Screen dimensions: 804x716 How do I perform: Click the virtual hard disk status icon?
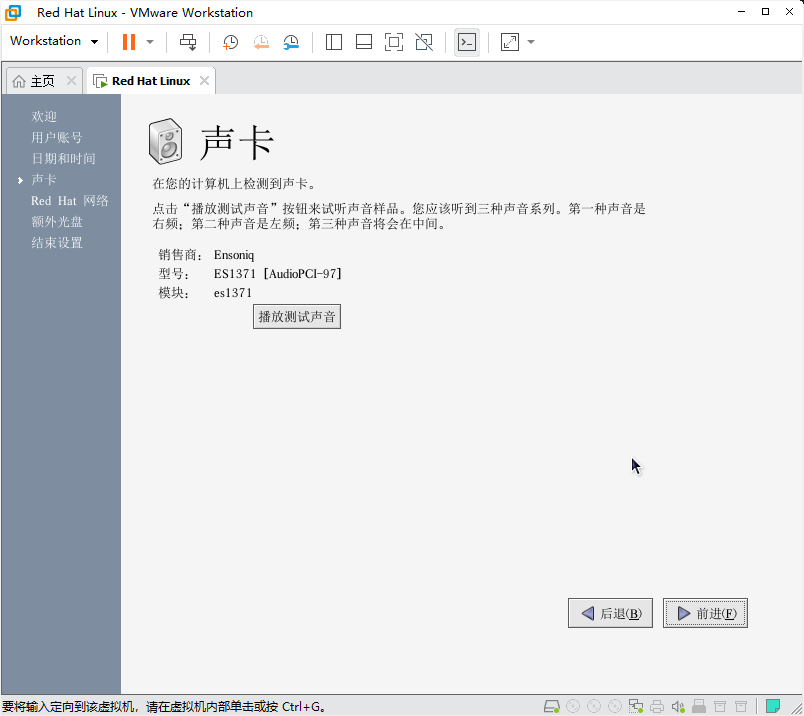pos(551,705)
